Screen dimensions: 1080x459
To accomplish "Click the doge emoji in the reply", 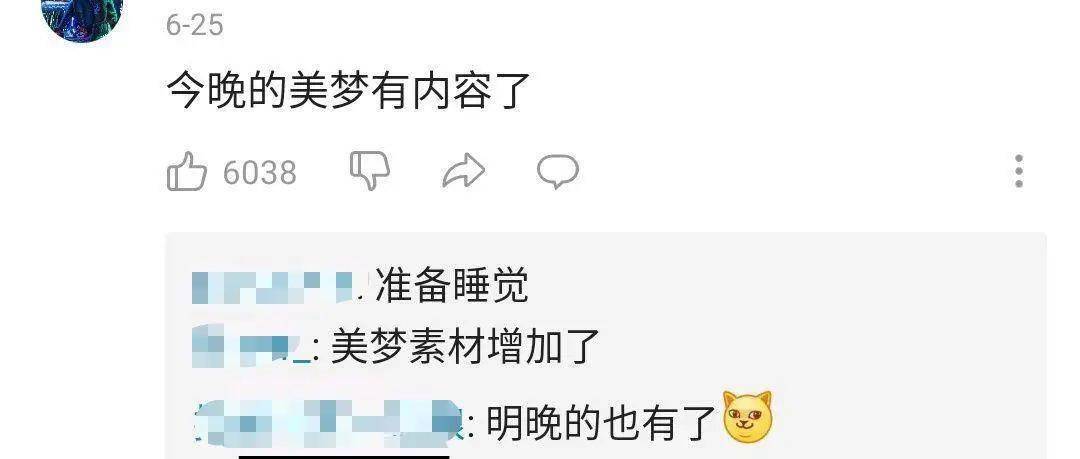I will (x=747, y=418).
